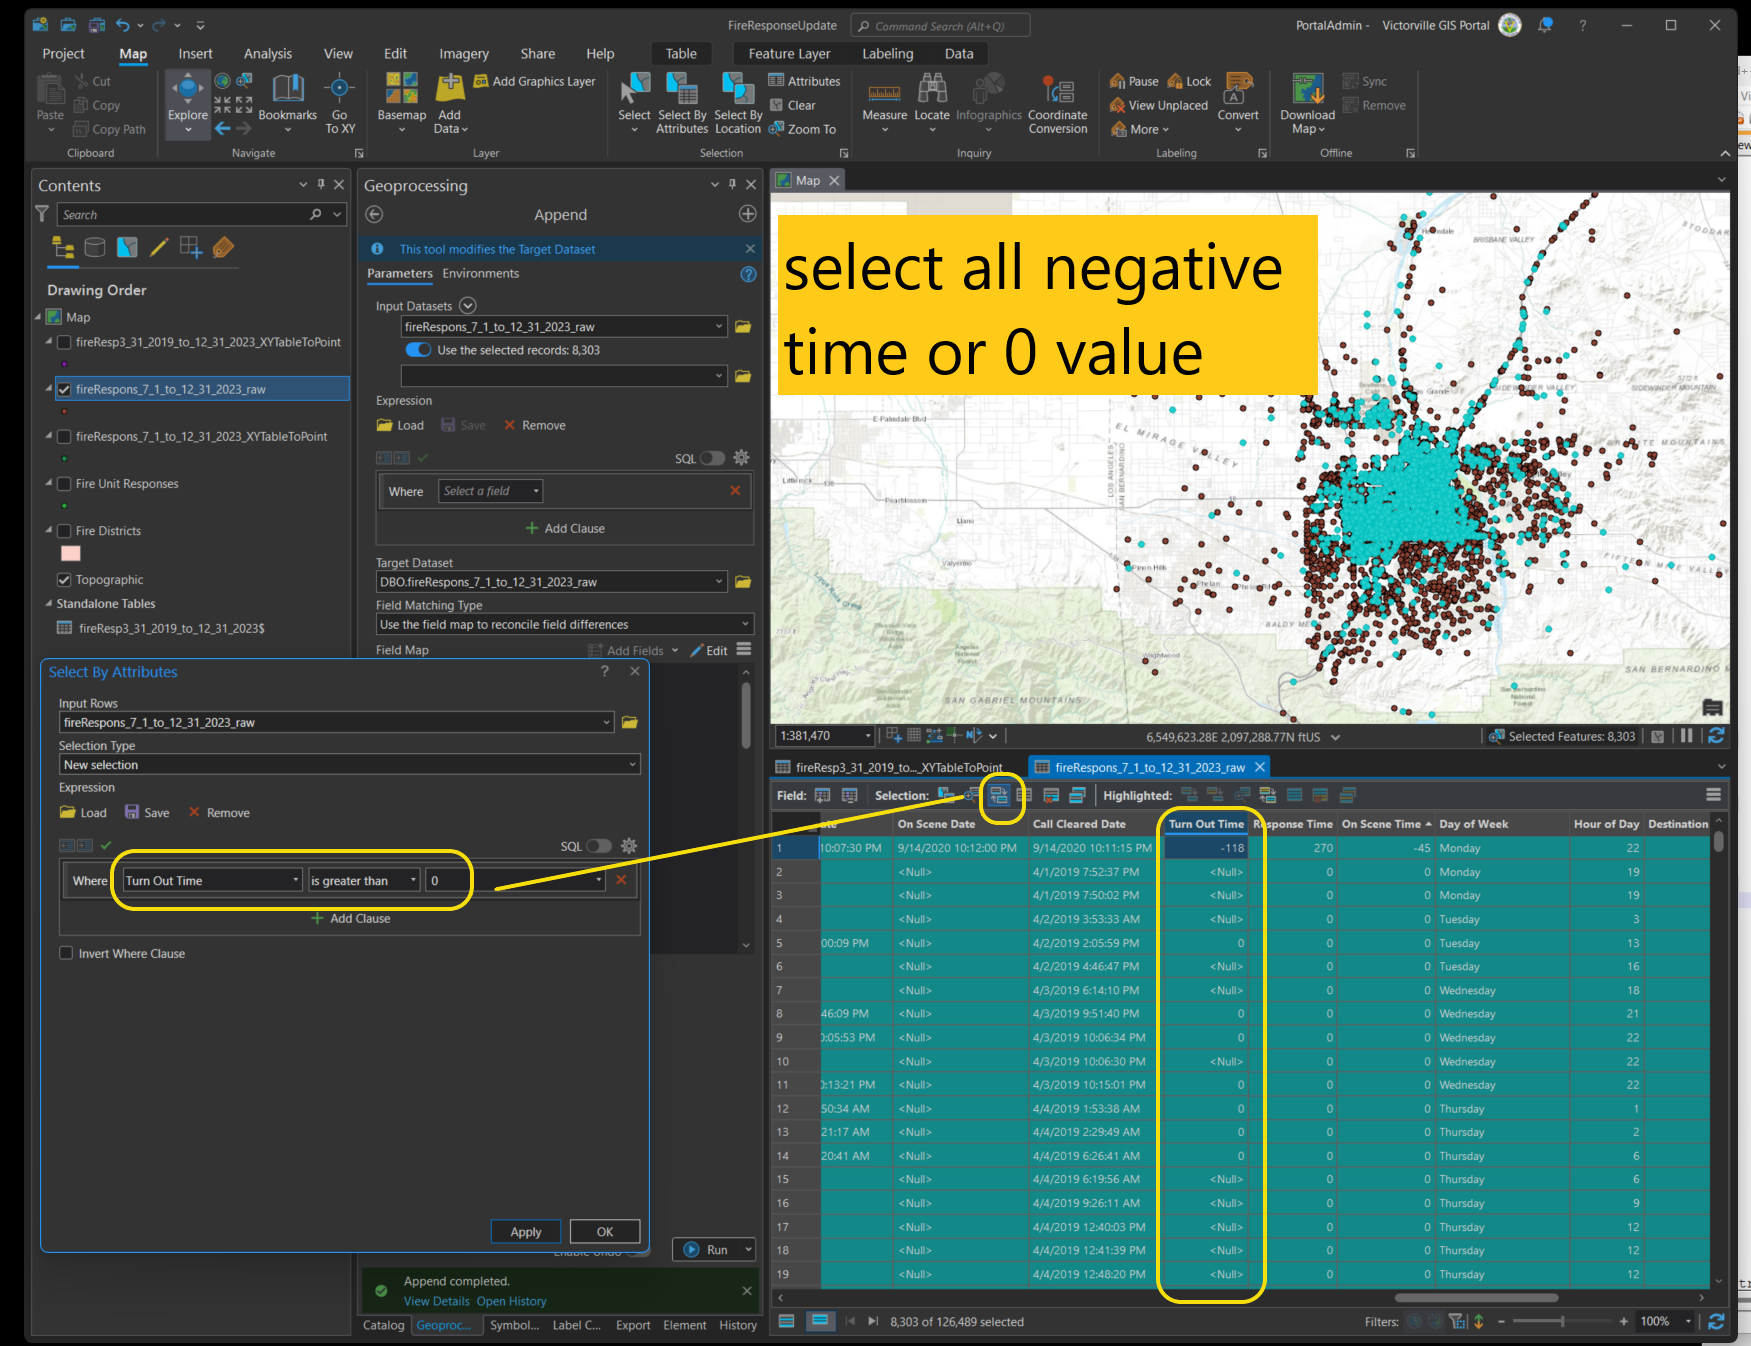Open the Turn Out Time field dropdown

296,880
